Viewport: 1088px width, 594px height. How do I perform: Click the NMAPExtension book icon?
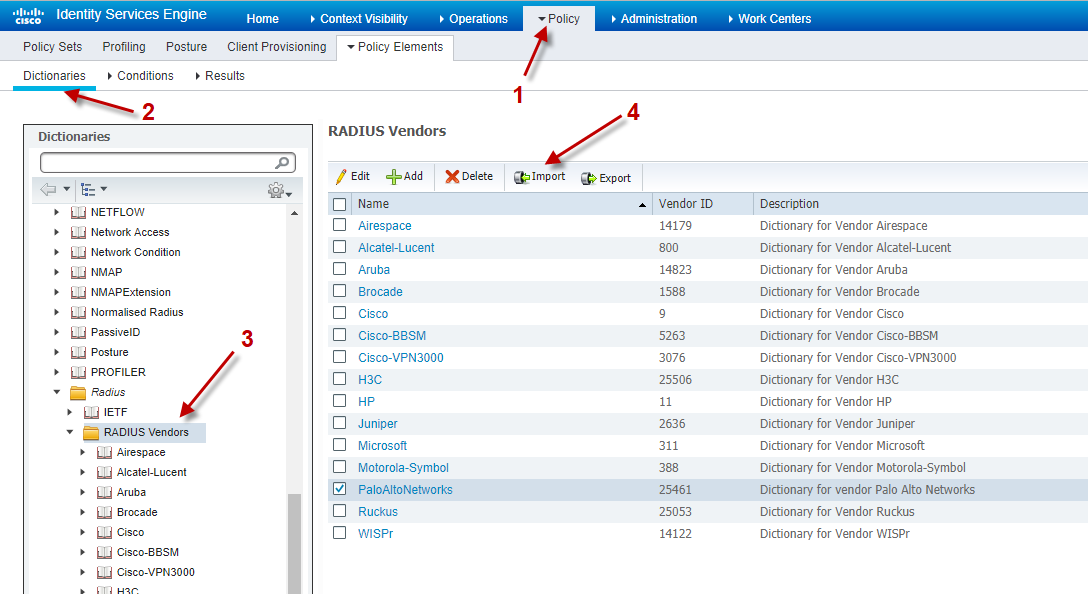[78, 293]
